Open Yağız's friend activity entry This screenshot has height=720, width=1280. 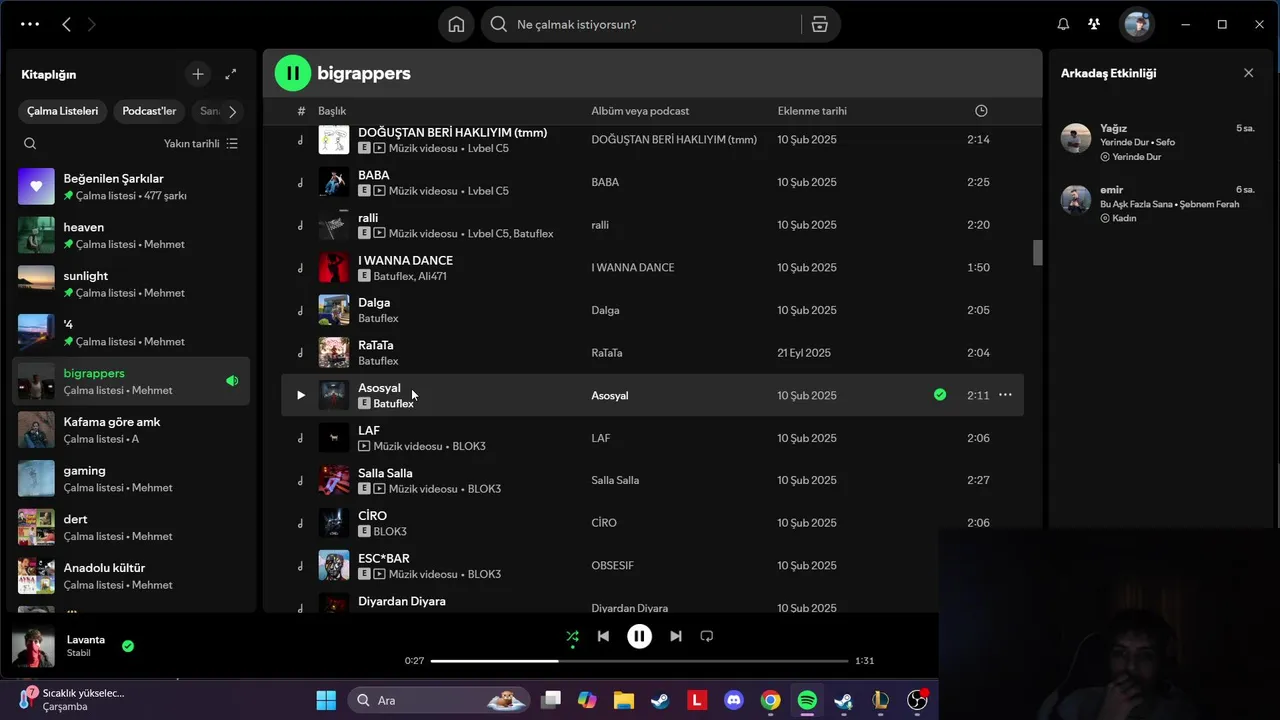pos(1158,141)
